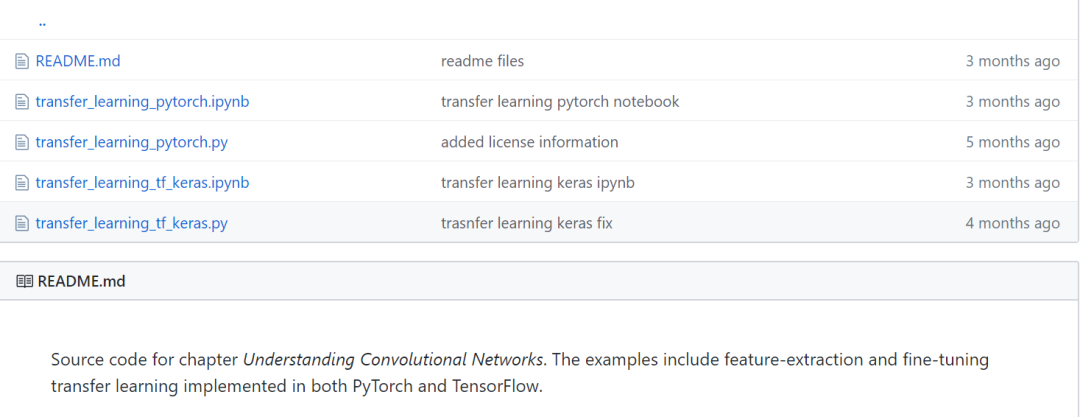
Task: Click the README.md panel header title
Action: pyautogui.click(x=81, y=281)
